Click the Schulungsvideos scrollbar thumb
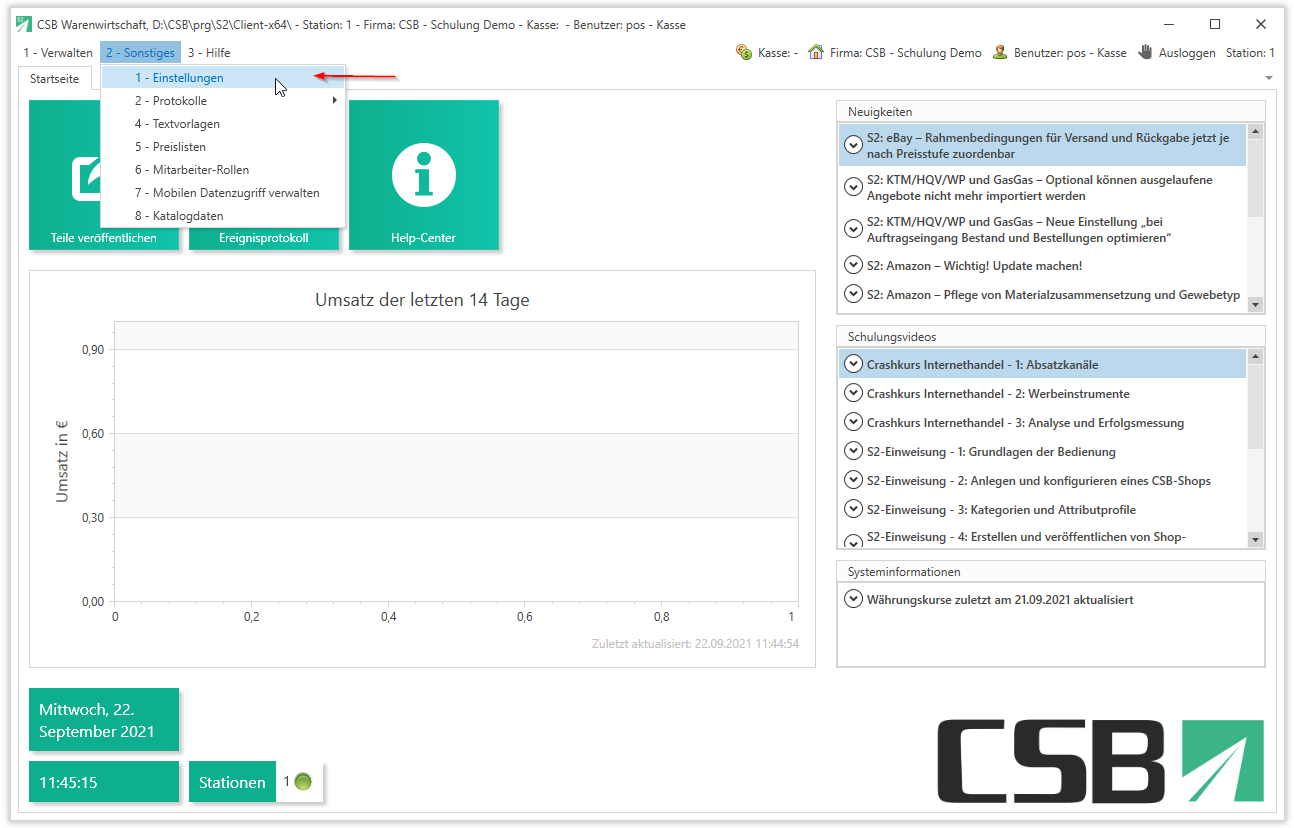The width and height of the screenshot is (1294, 828). (1256, 407)
